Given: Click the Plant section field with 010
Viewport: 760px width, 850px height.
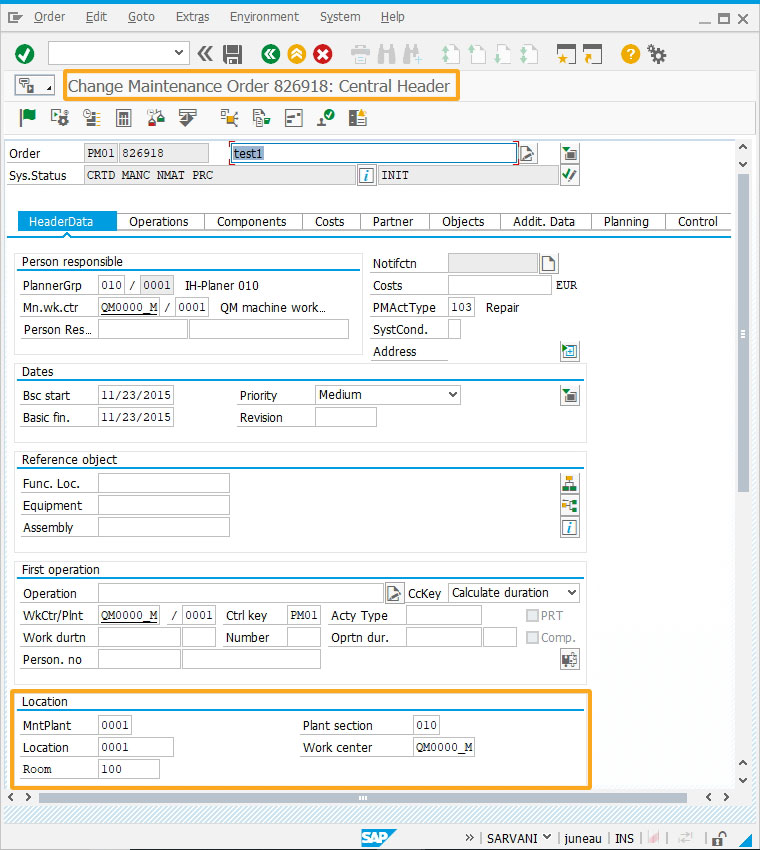Looking at the screenshot, I should pyautogui.click(x=426, y=725).
